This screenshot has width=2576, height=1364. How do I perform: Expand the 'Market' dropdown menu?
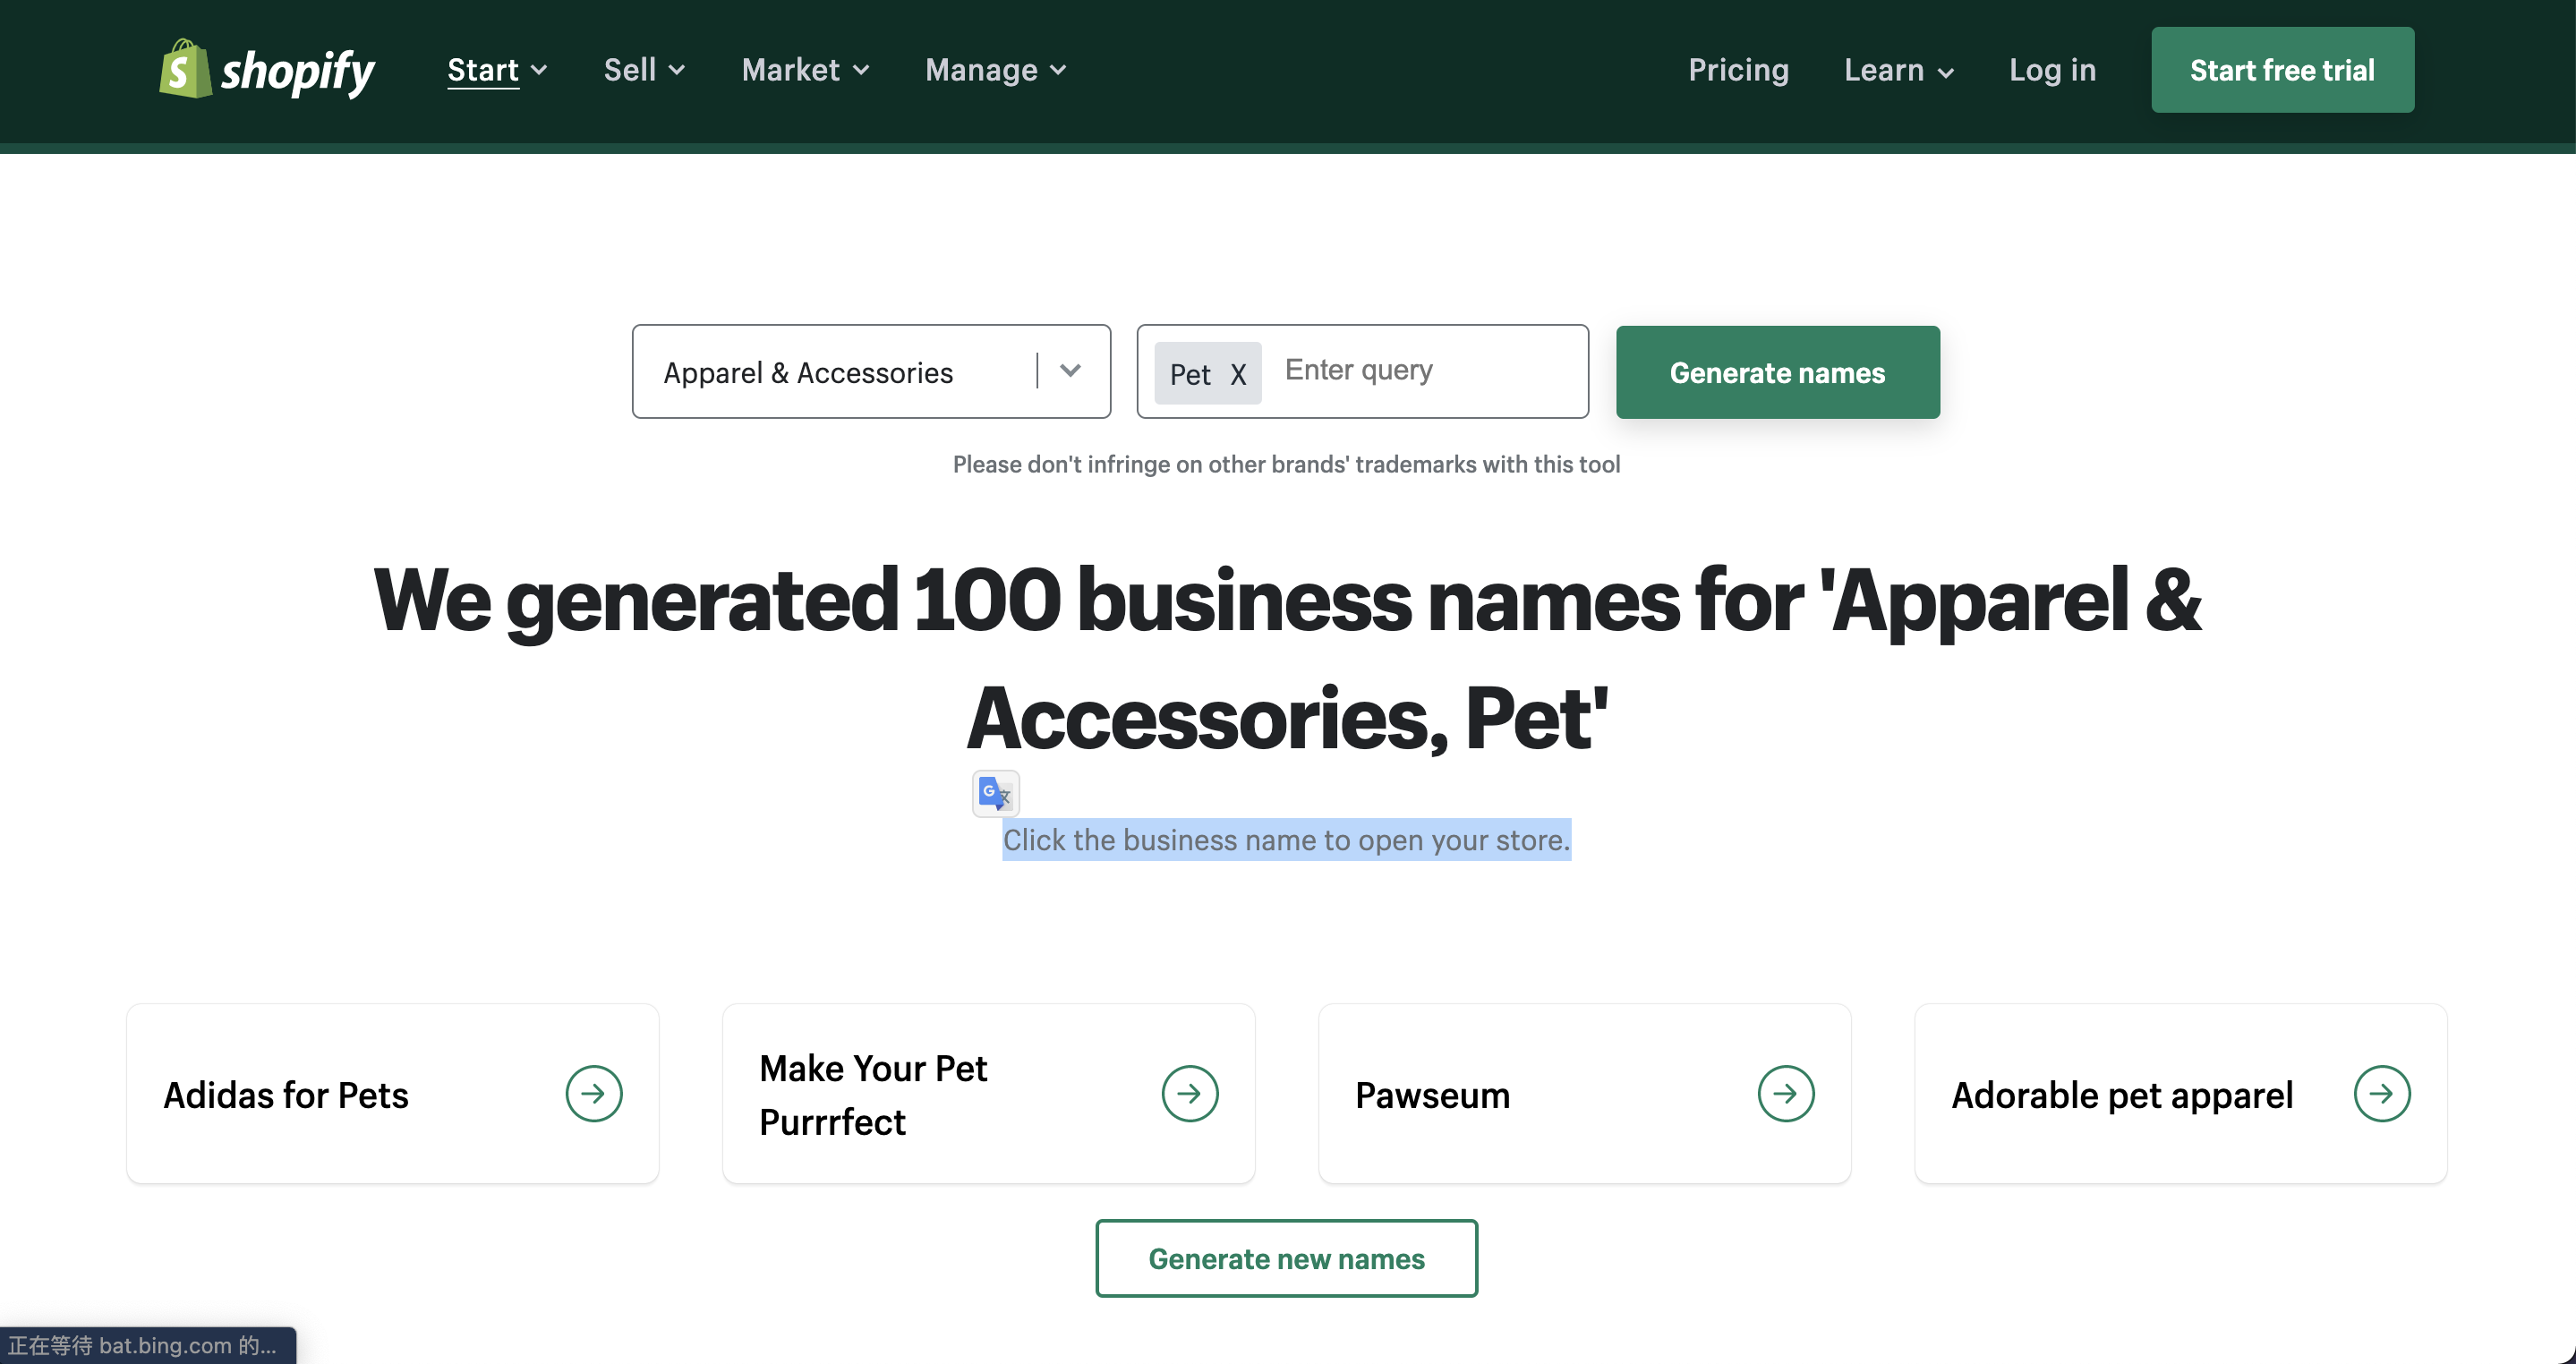804,70
